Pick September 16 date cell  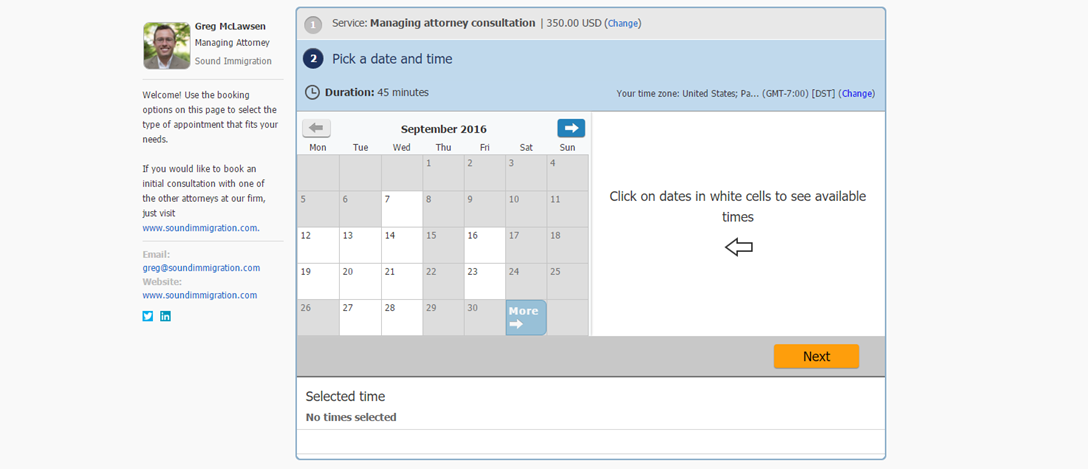coord(484,245)
